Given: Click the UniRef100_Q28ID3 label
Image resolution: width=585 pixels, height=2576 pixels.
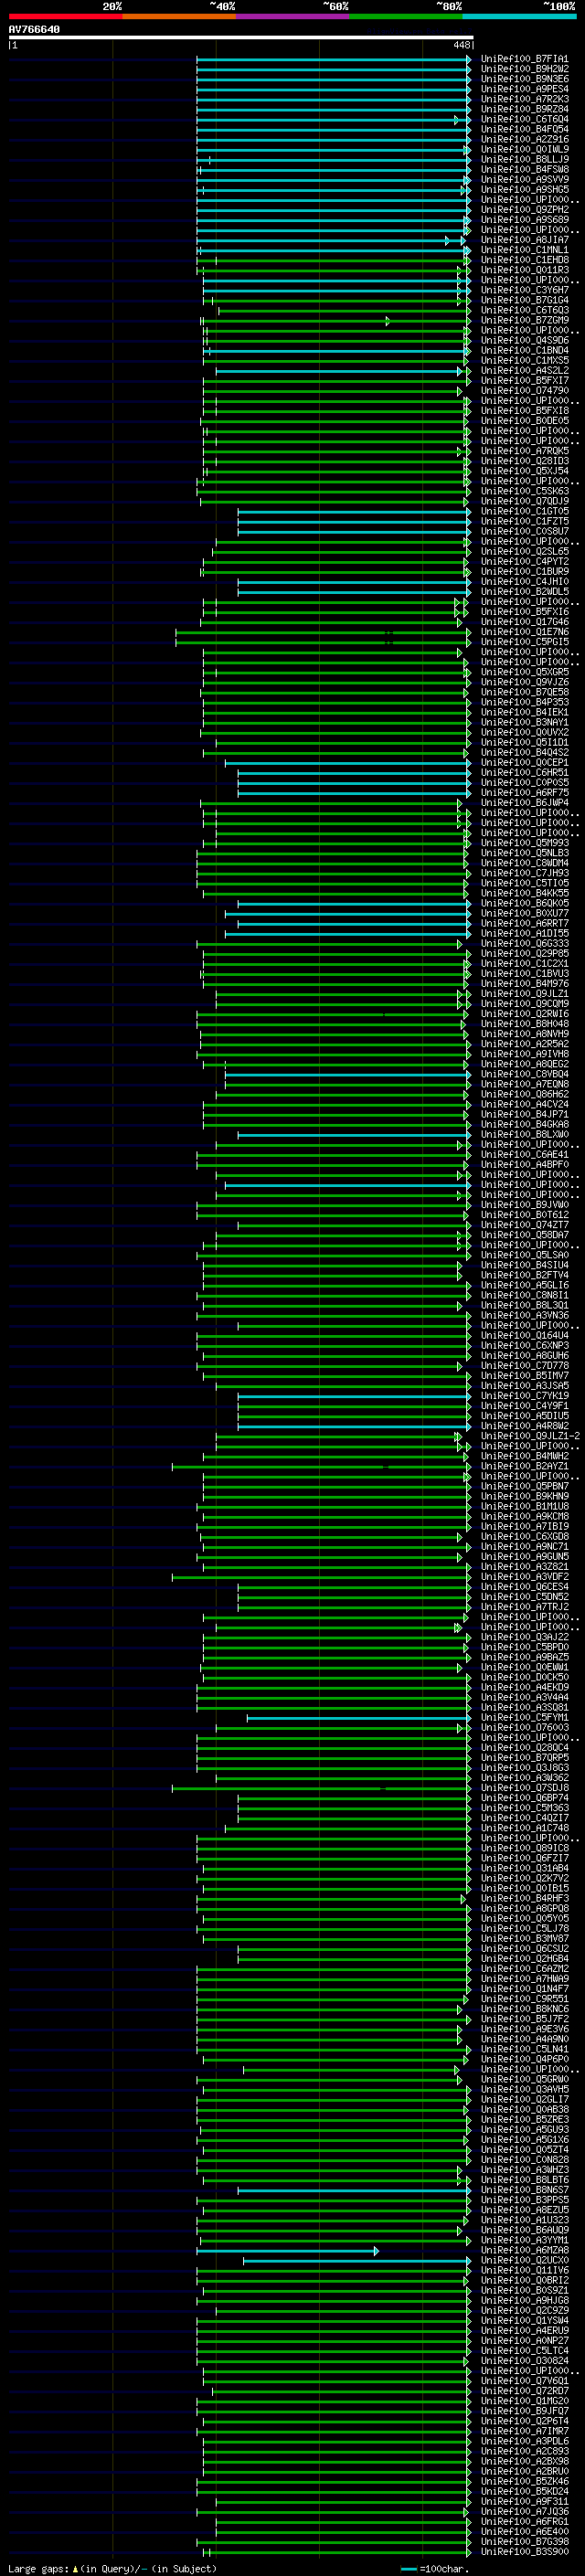Looking at the screenshot, I should click(524, 462).
